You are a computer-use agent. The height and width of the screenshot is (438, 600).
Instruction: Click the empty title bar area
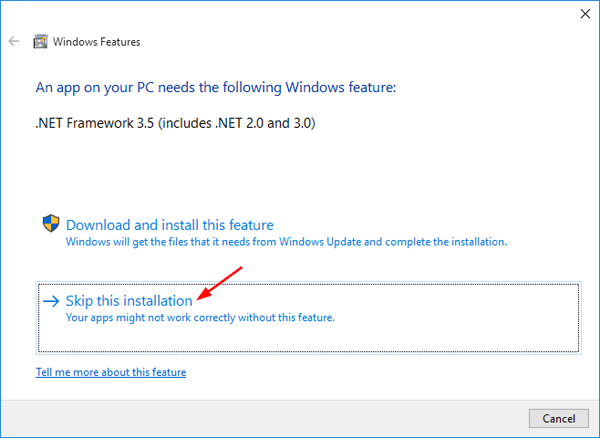click(x=350, y=42)
